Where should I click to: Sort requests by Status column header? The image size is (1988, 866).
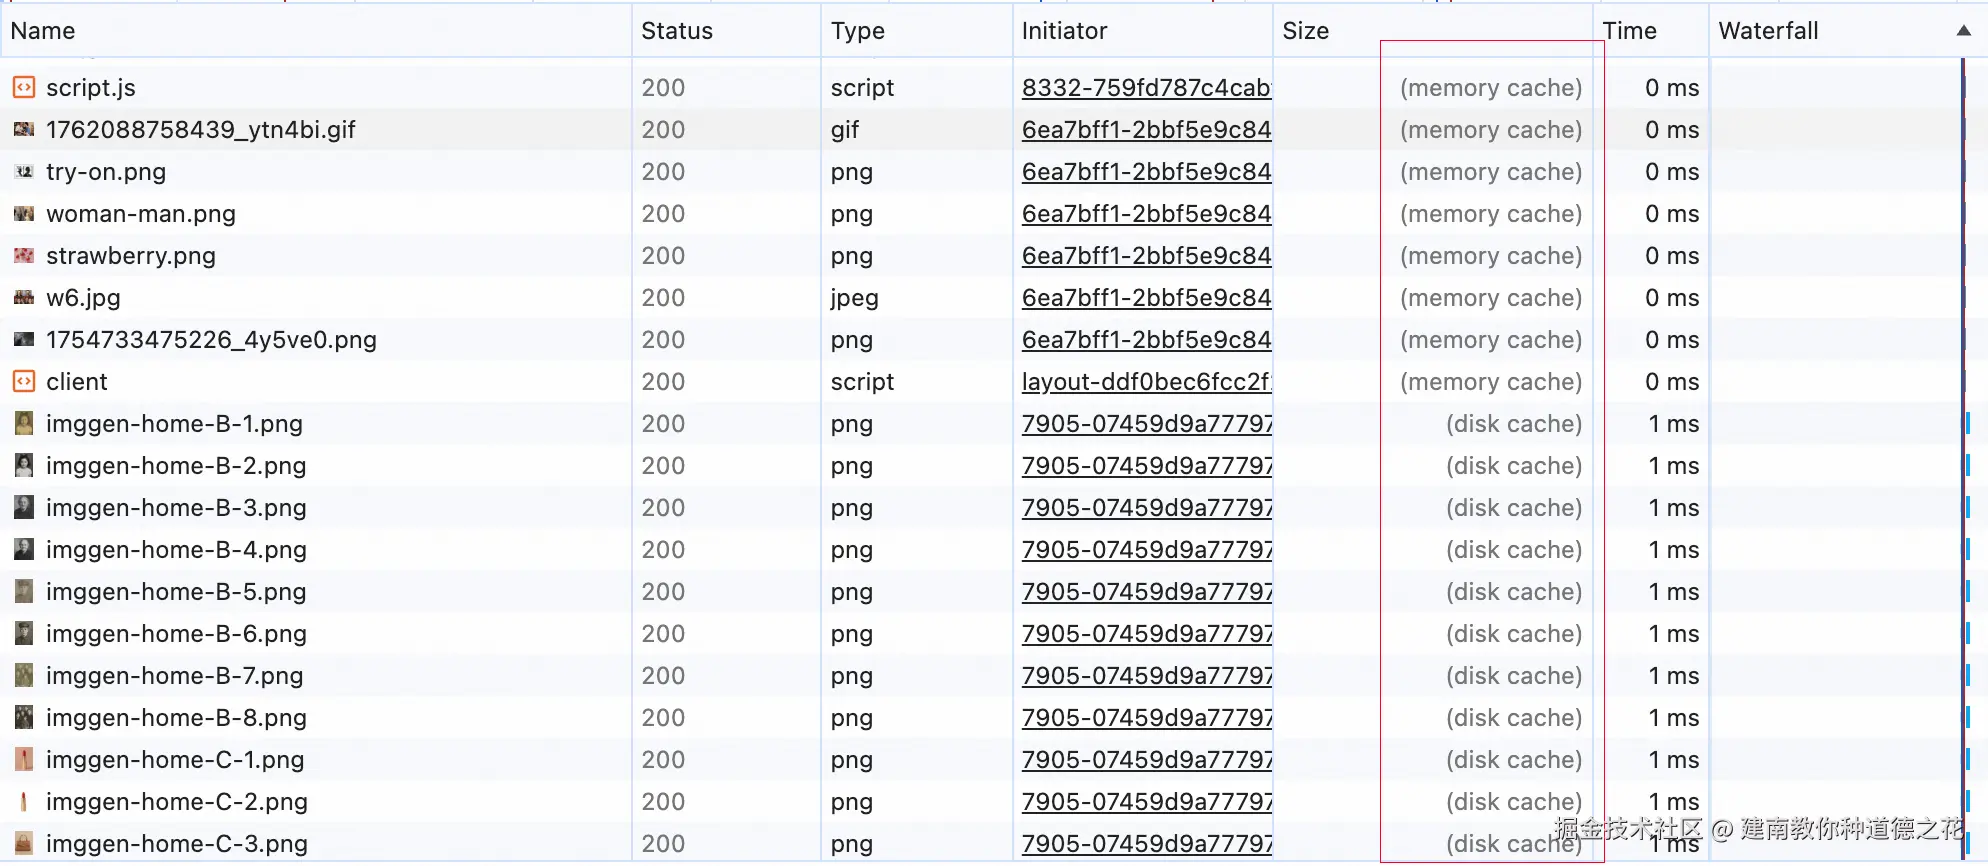tap(677, 31)
